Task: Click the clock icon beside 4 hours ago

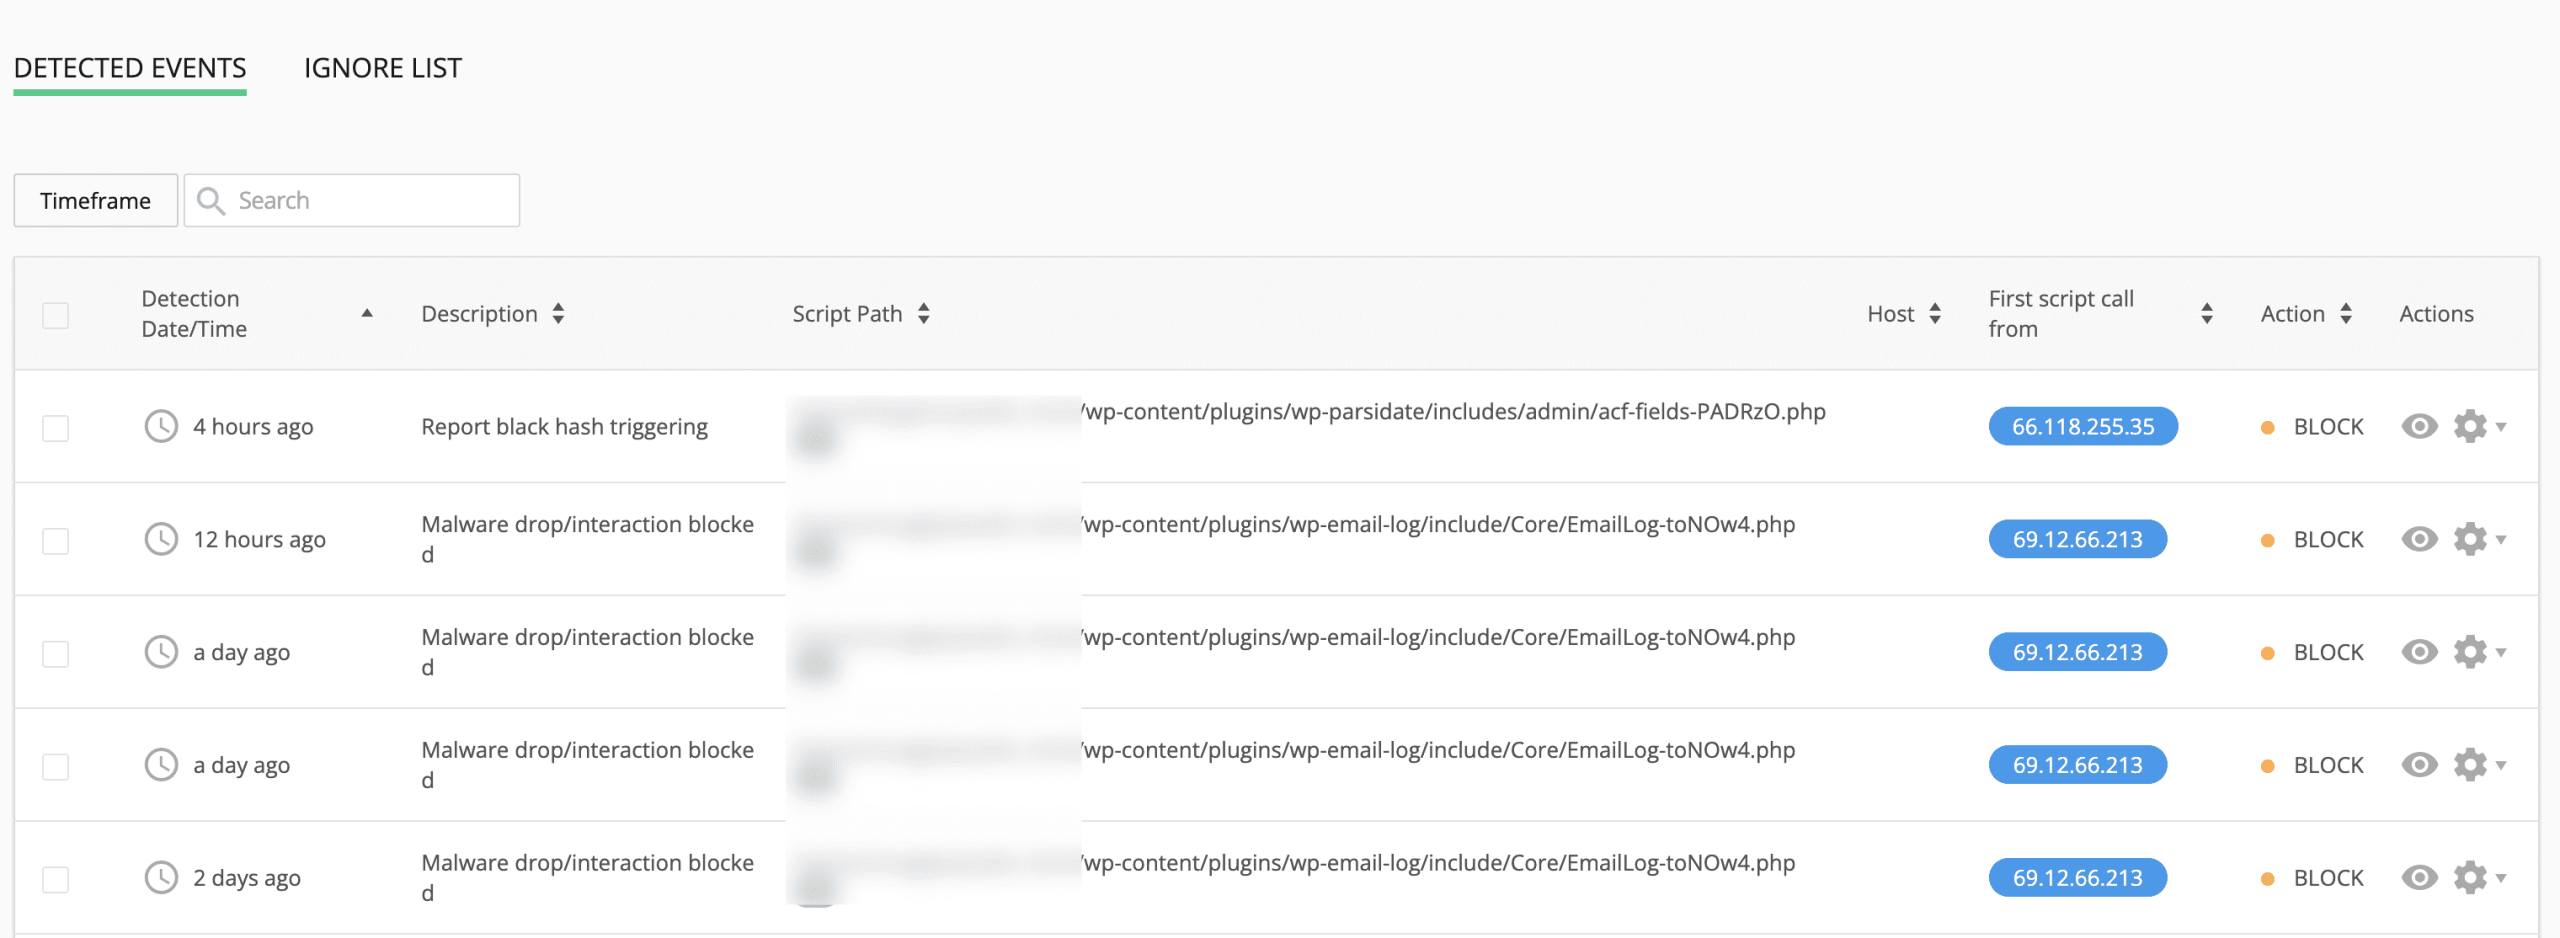Action: 161,427
